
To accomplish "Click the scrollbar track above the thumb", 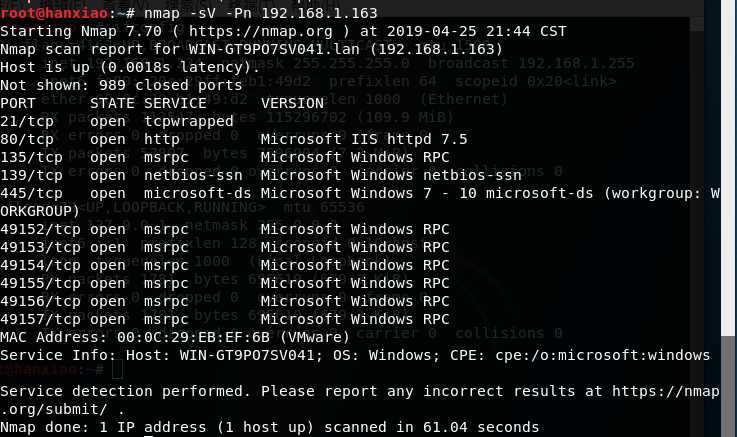I will coord(728,169).
